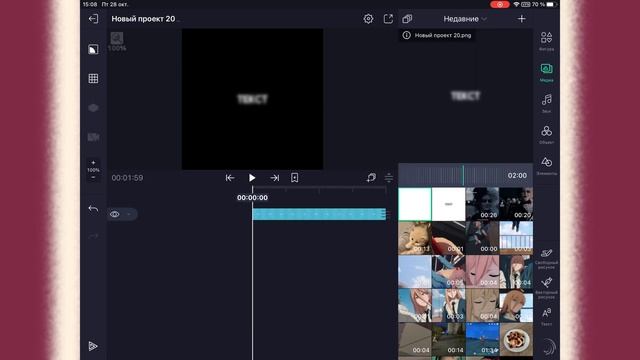Zoom out with the minus button
Screen dimensions: 640x360
click(x=93, y=177)
